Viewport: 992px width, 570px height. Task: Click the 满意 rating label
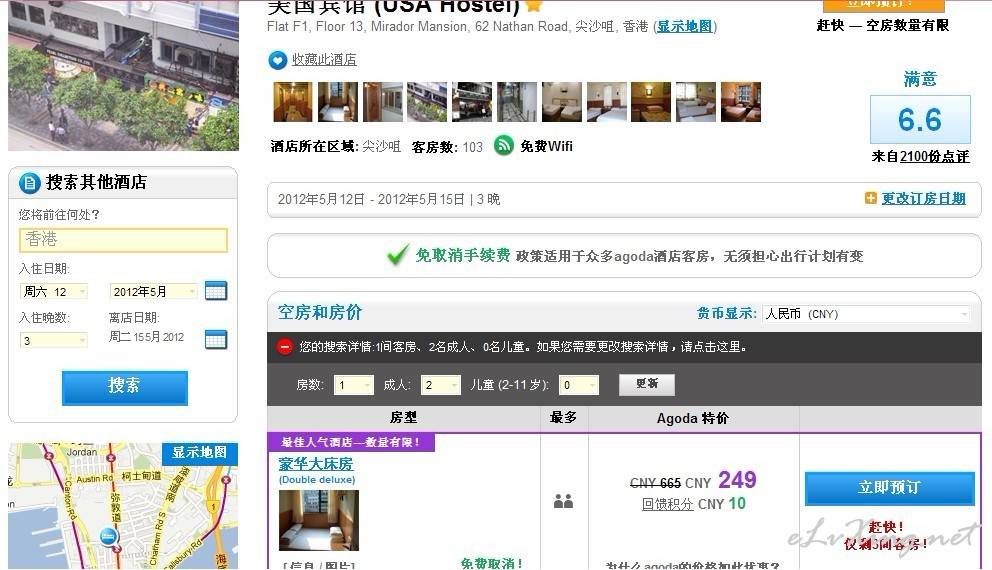[x=920, y=80]
